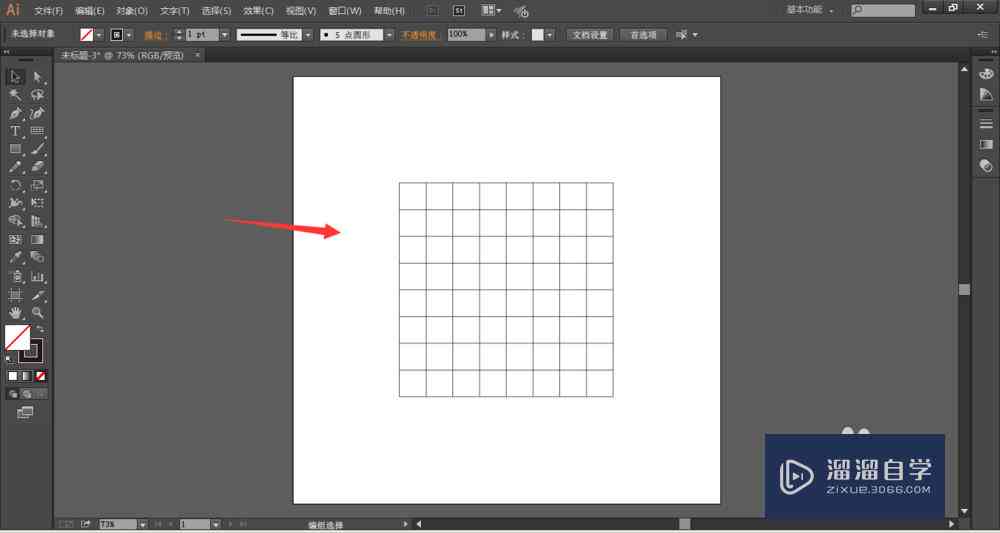The image size is (1000, 533).
Task: Select the Blend tool
Action: tap(38, 258)
